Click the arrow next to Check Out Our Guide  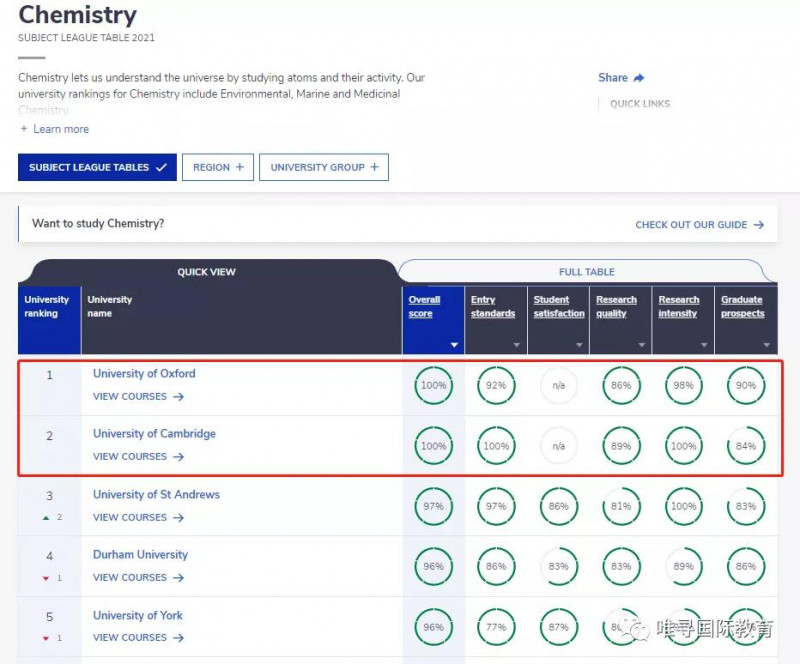pyautogui.click(x=759, y=225)
